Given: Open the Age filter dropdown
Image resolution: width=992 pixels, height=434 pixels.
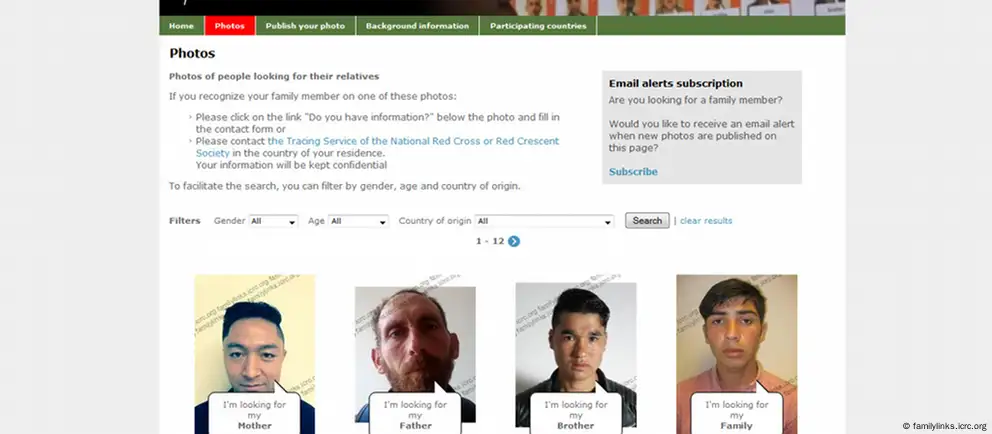Looking at the screenshot, I should (358, 221).
